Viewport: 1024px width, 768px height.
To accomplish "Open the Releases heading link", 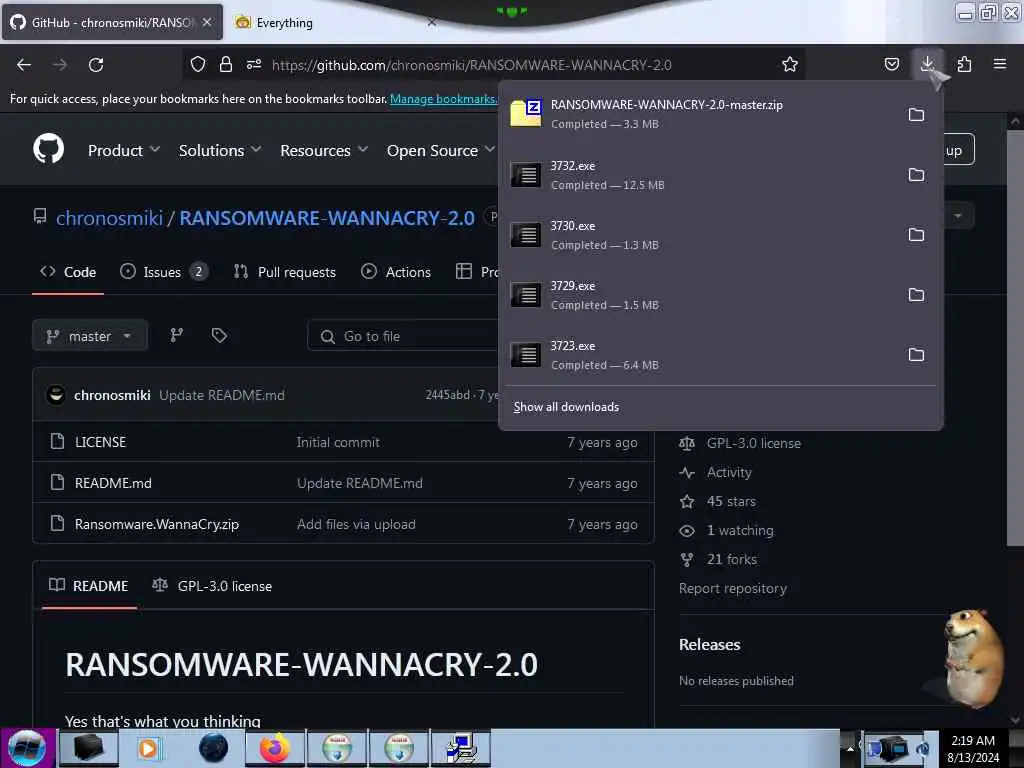I will coord(709,645).
